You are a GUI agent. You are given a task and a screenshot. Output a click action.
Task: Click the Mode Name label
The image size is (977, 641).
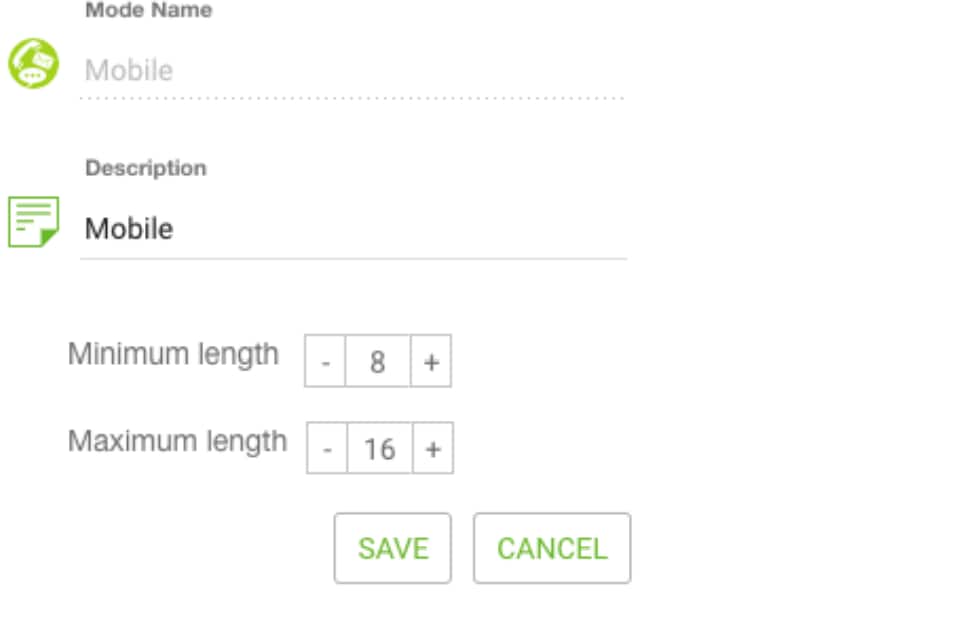(x=149, y=10)
